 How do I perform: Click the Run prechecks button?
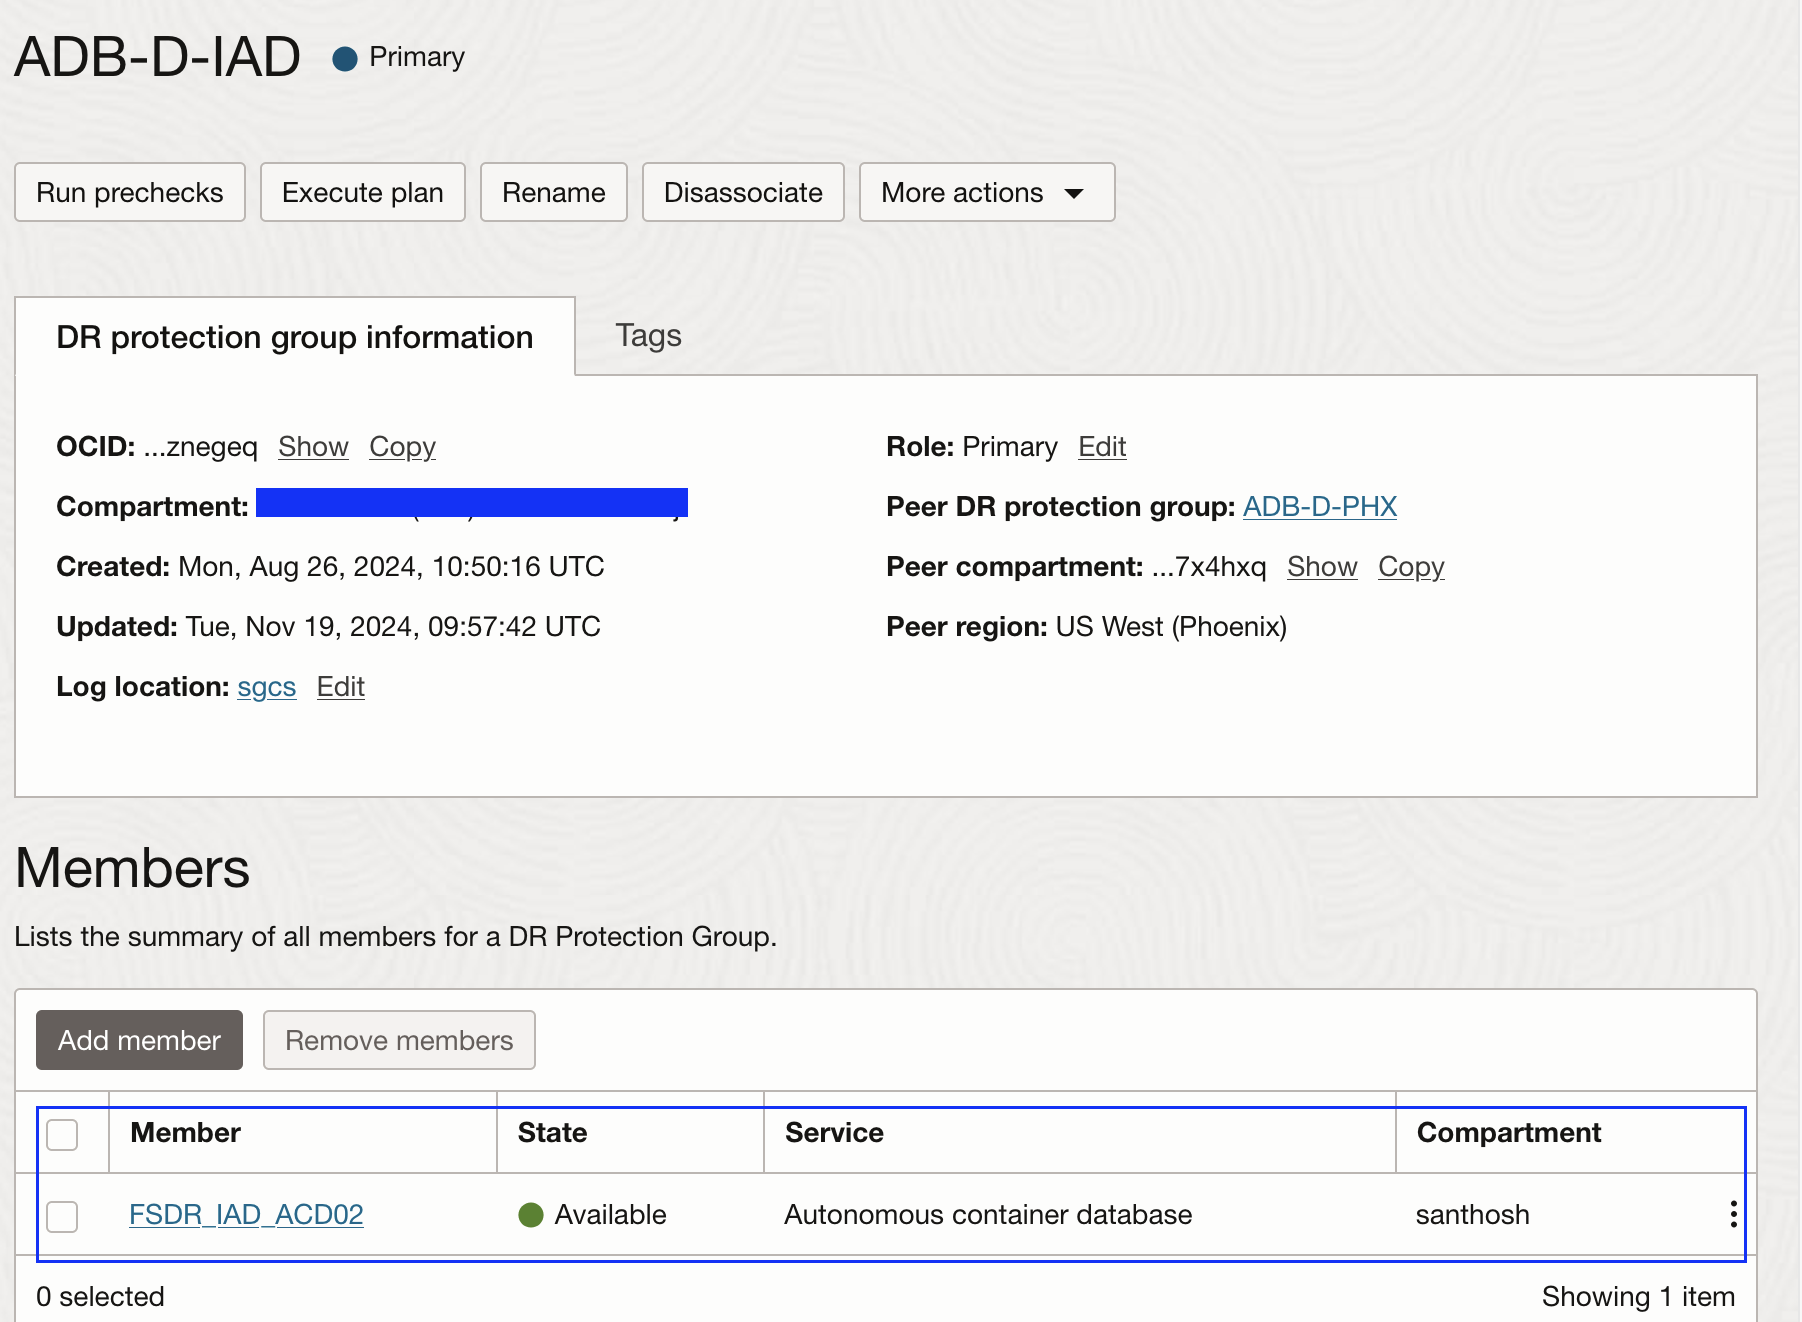pyautogui.click(x=129, y=192)
